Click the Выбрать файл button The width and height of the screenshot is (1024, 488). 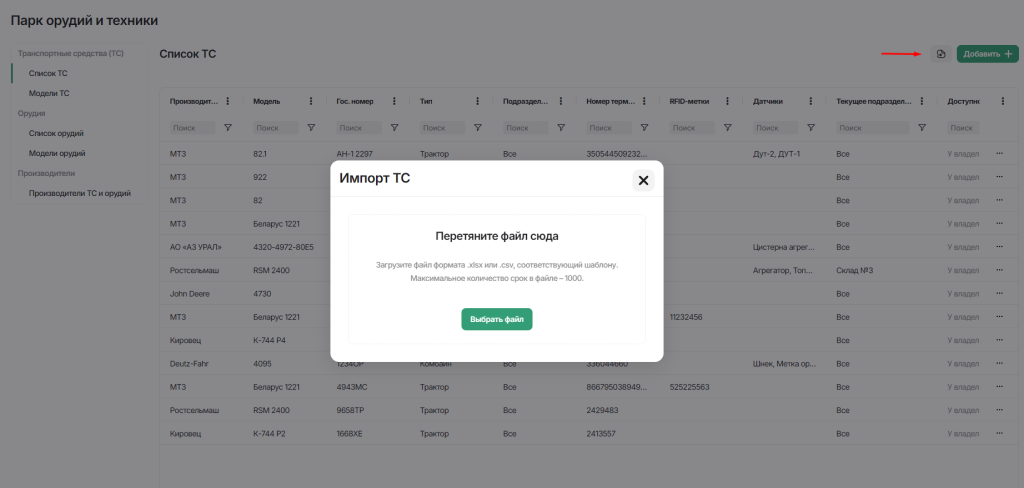pyautogui.click(x=496, y=319)
